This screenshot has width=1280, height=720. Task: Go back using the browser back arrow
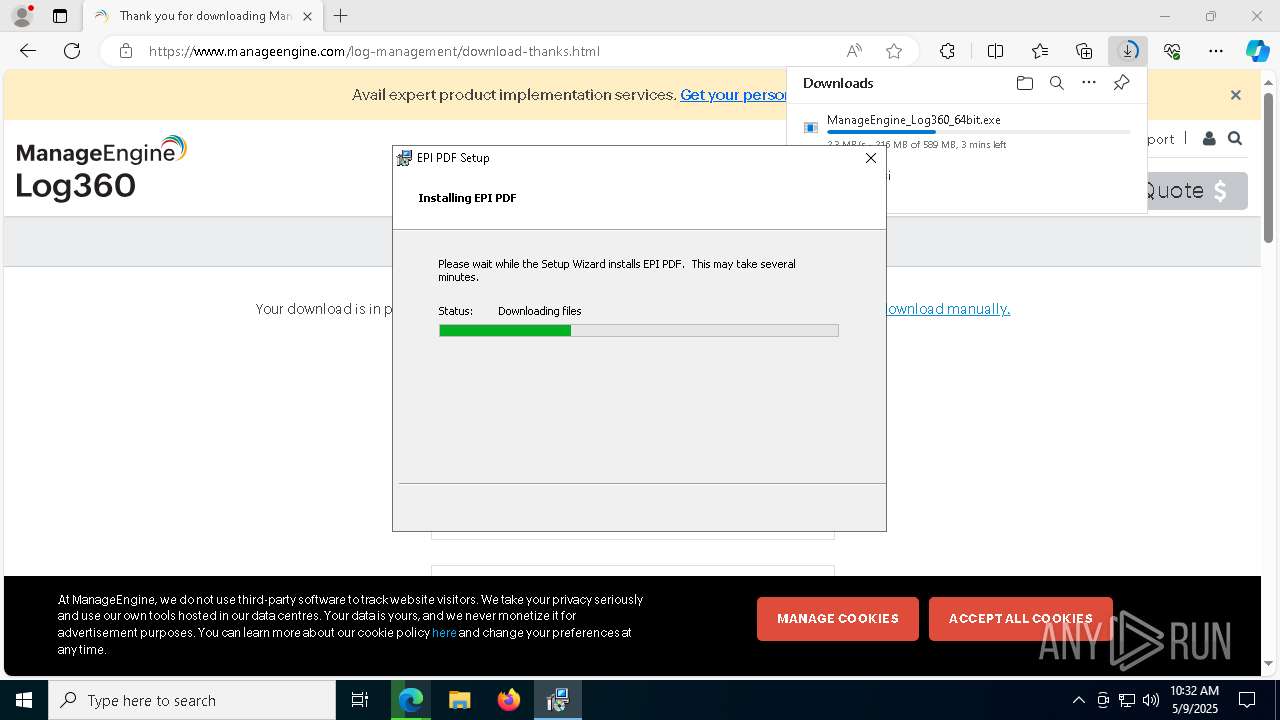tap(28, 51)
